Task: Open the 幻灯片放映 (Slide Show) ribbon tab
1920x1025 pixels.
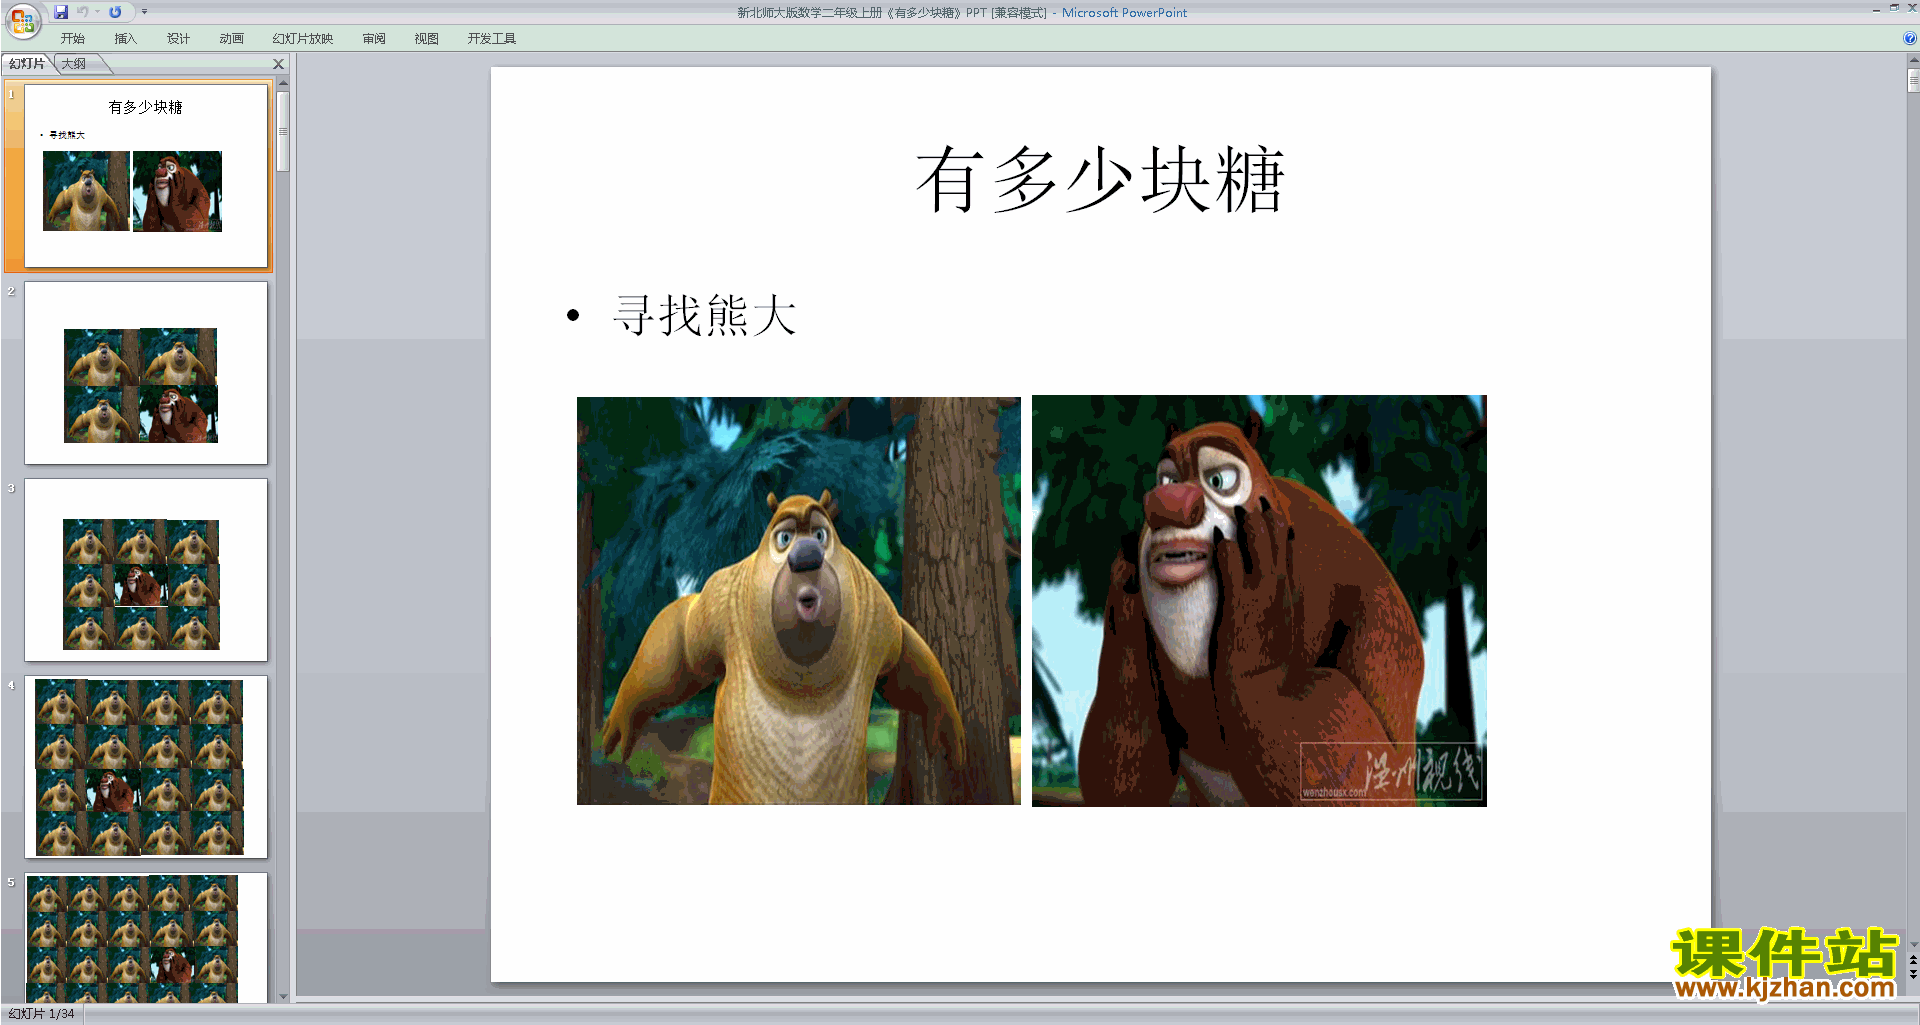Action: 303,38
